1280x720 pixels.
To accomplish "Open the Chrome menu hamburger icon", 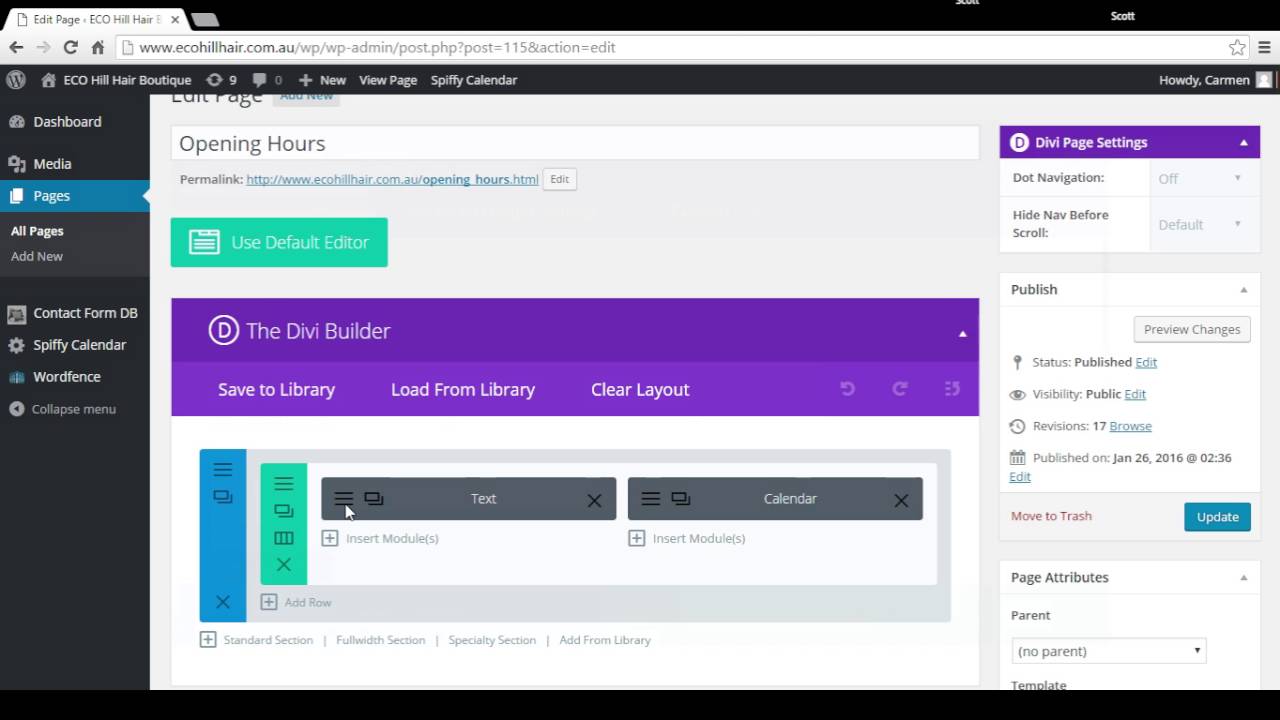I will click(x=1264, y=47).
